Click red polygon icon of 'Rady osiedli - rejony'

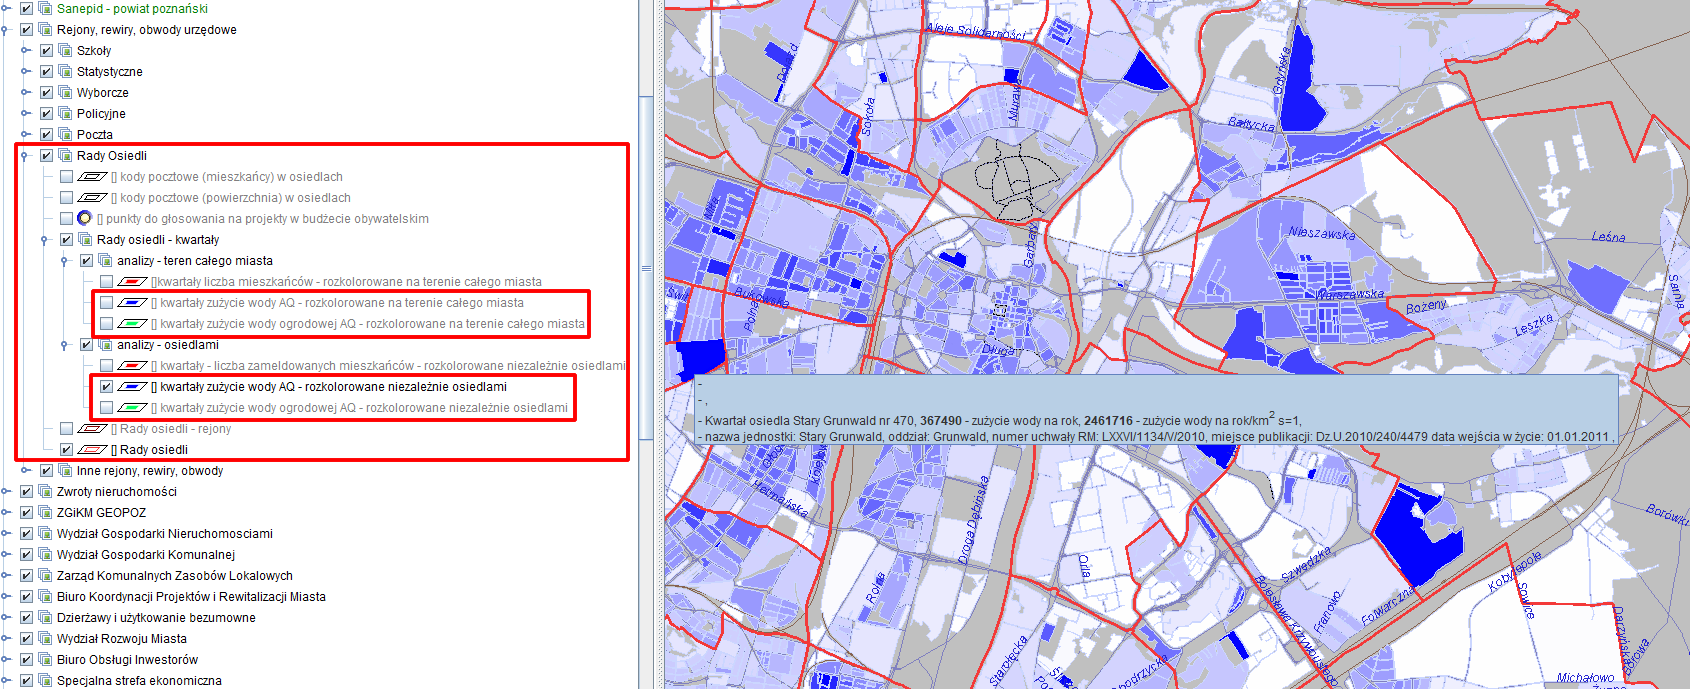pos(92,429)
